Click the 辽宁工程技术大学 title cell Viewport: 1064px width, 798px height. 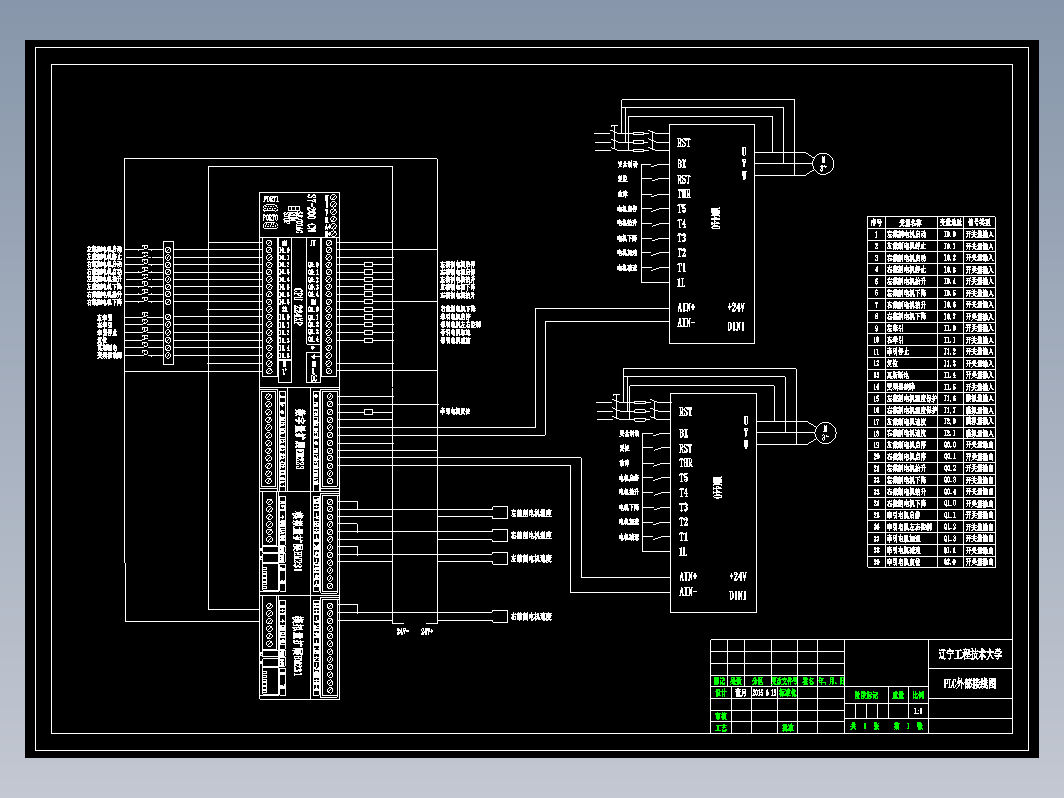point(970,654)
